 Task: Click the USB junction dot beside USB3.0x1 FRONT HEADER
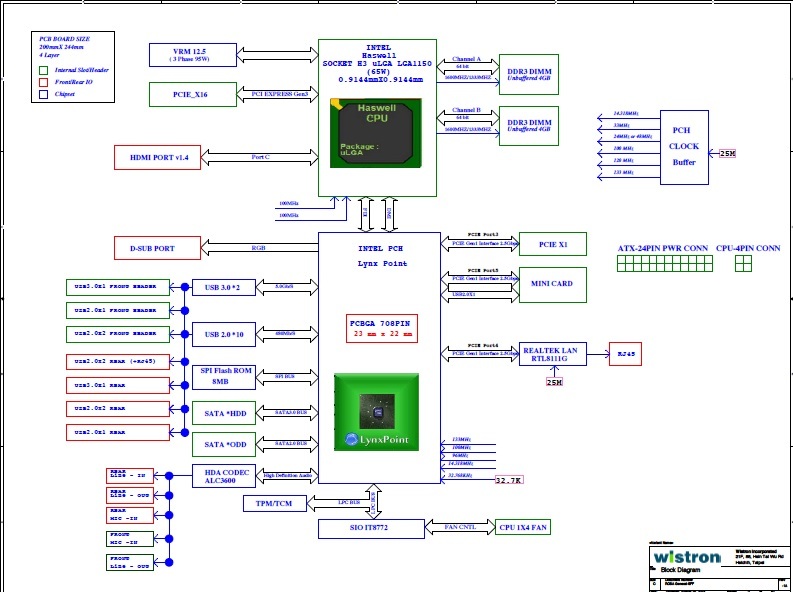click(185, 287)
